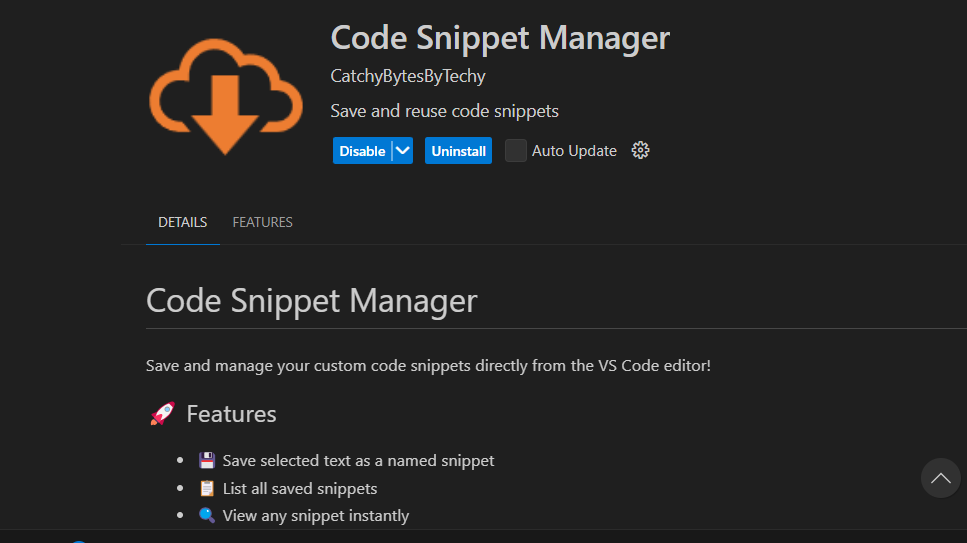Click the orange cloud download extension icon
This screenshot has height=543, width=967.
[x=226, y=96]
